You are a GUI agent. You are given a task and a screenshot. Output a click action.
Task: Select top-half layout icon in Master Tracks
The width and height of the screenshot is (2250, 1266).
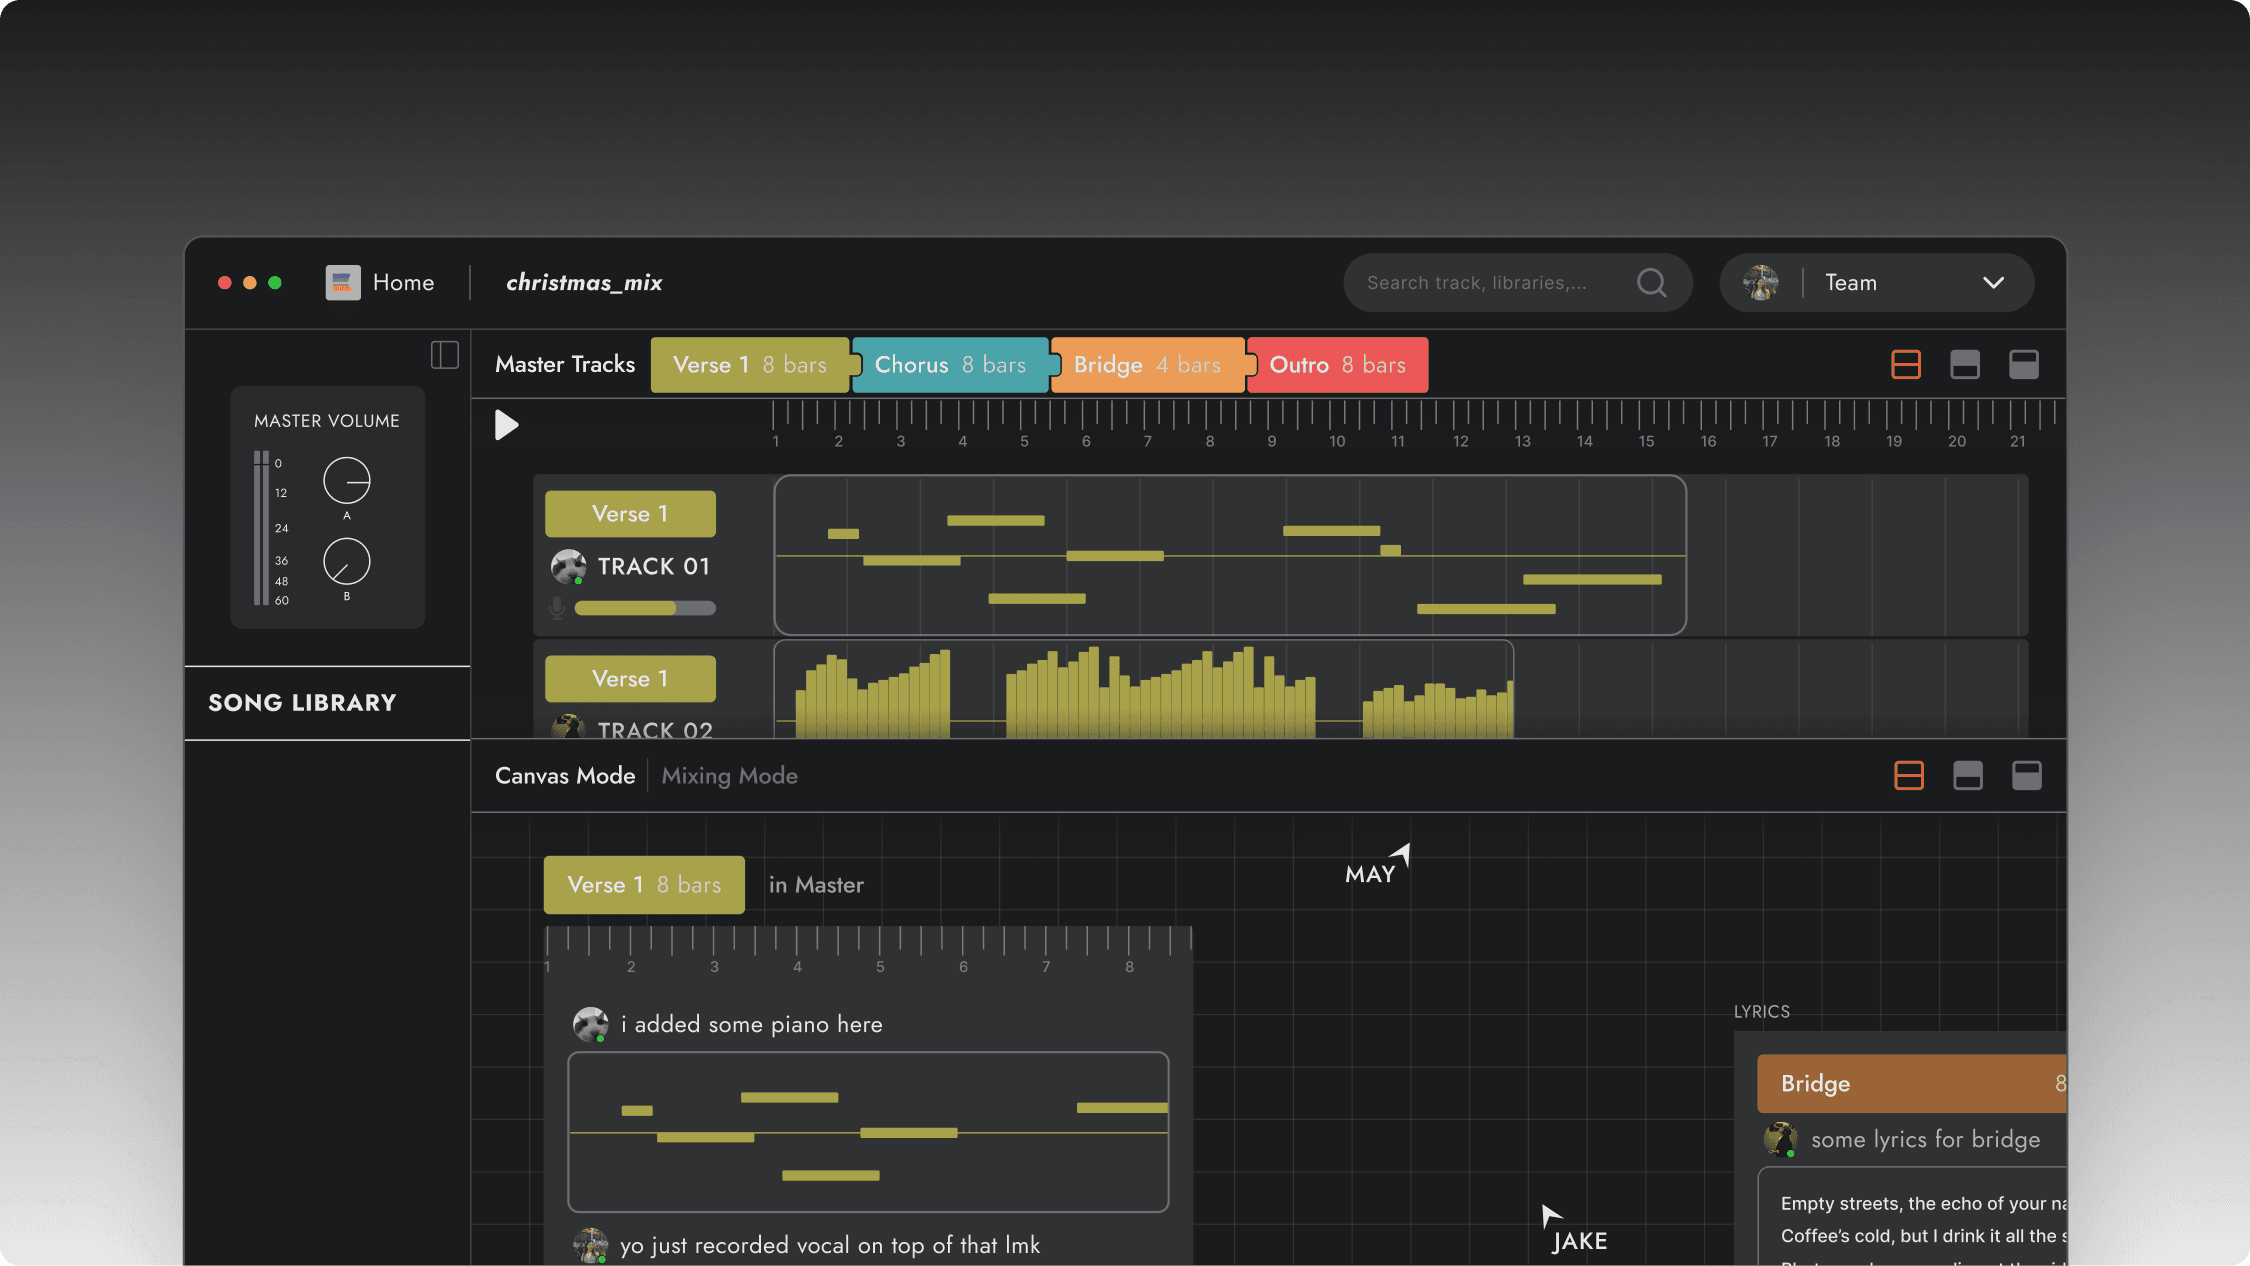click(x=2023, y=365)
